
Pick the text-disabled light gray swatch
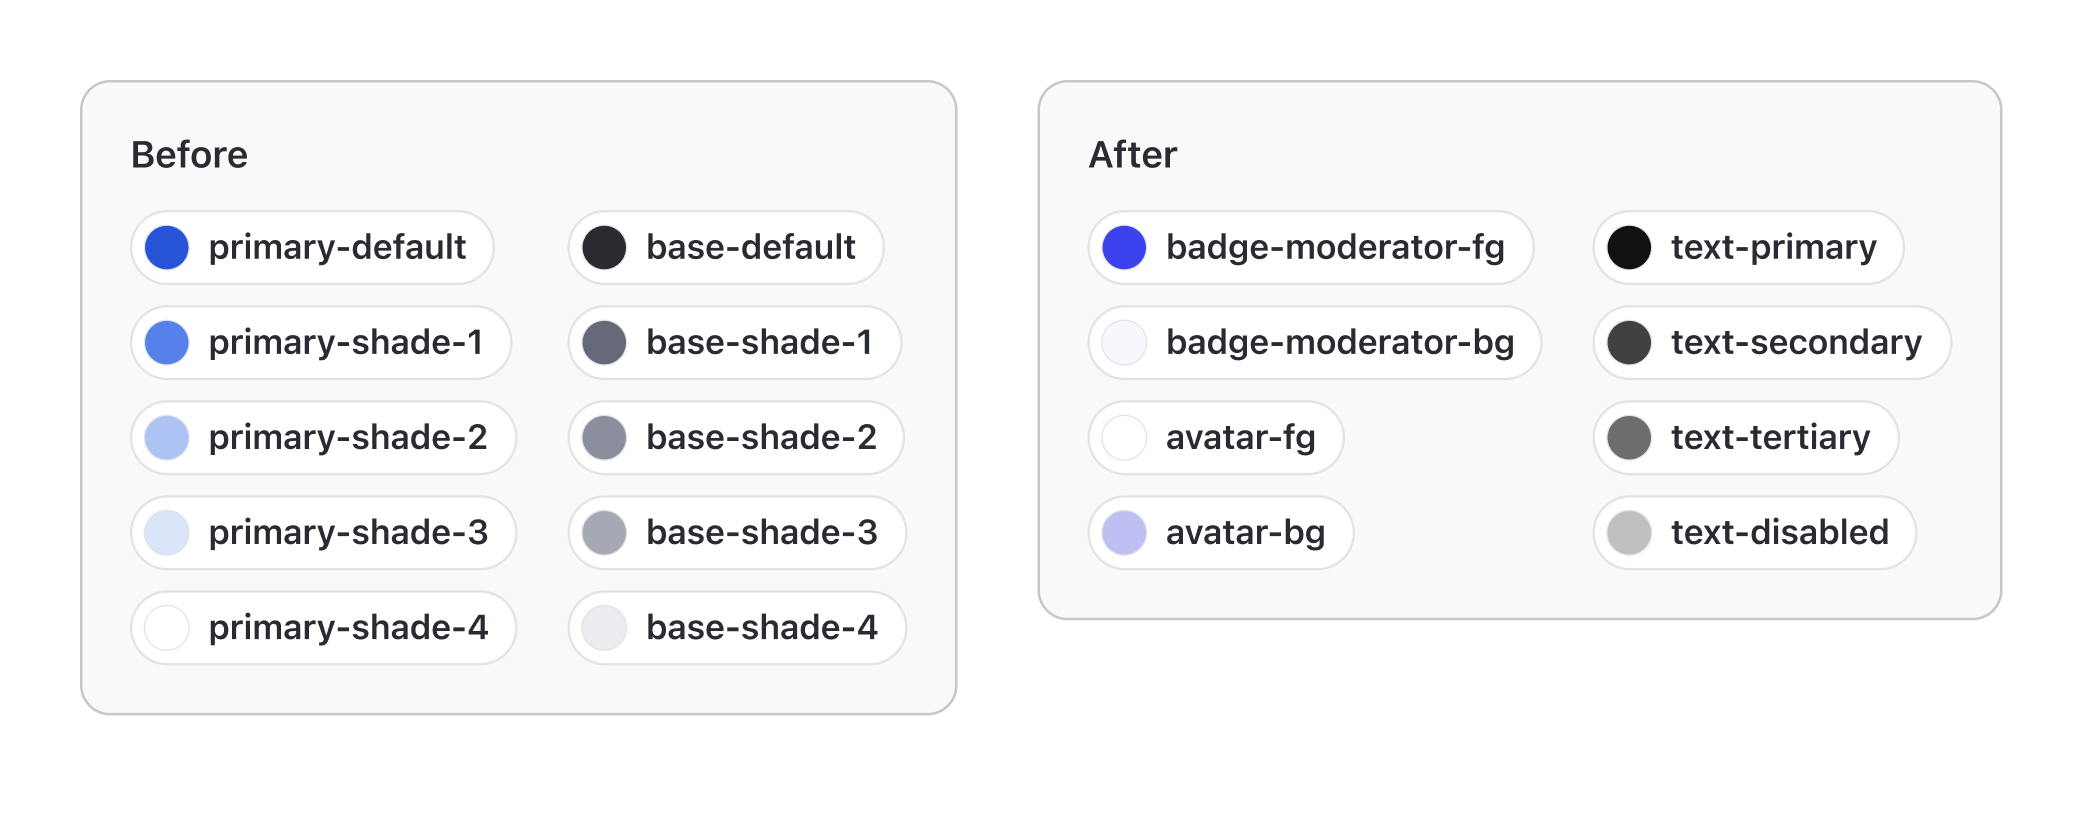click(x=1629, y=533)
